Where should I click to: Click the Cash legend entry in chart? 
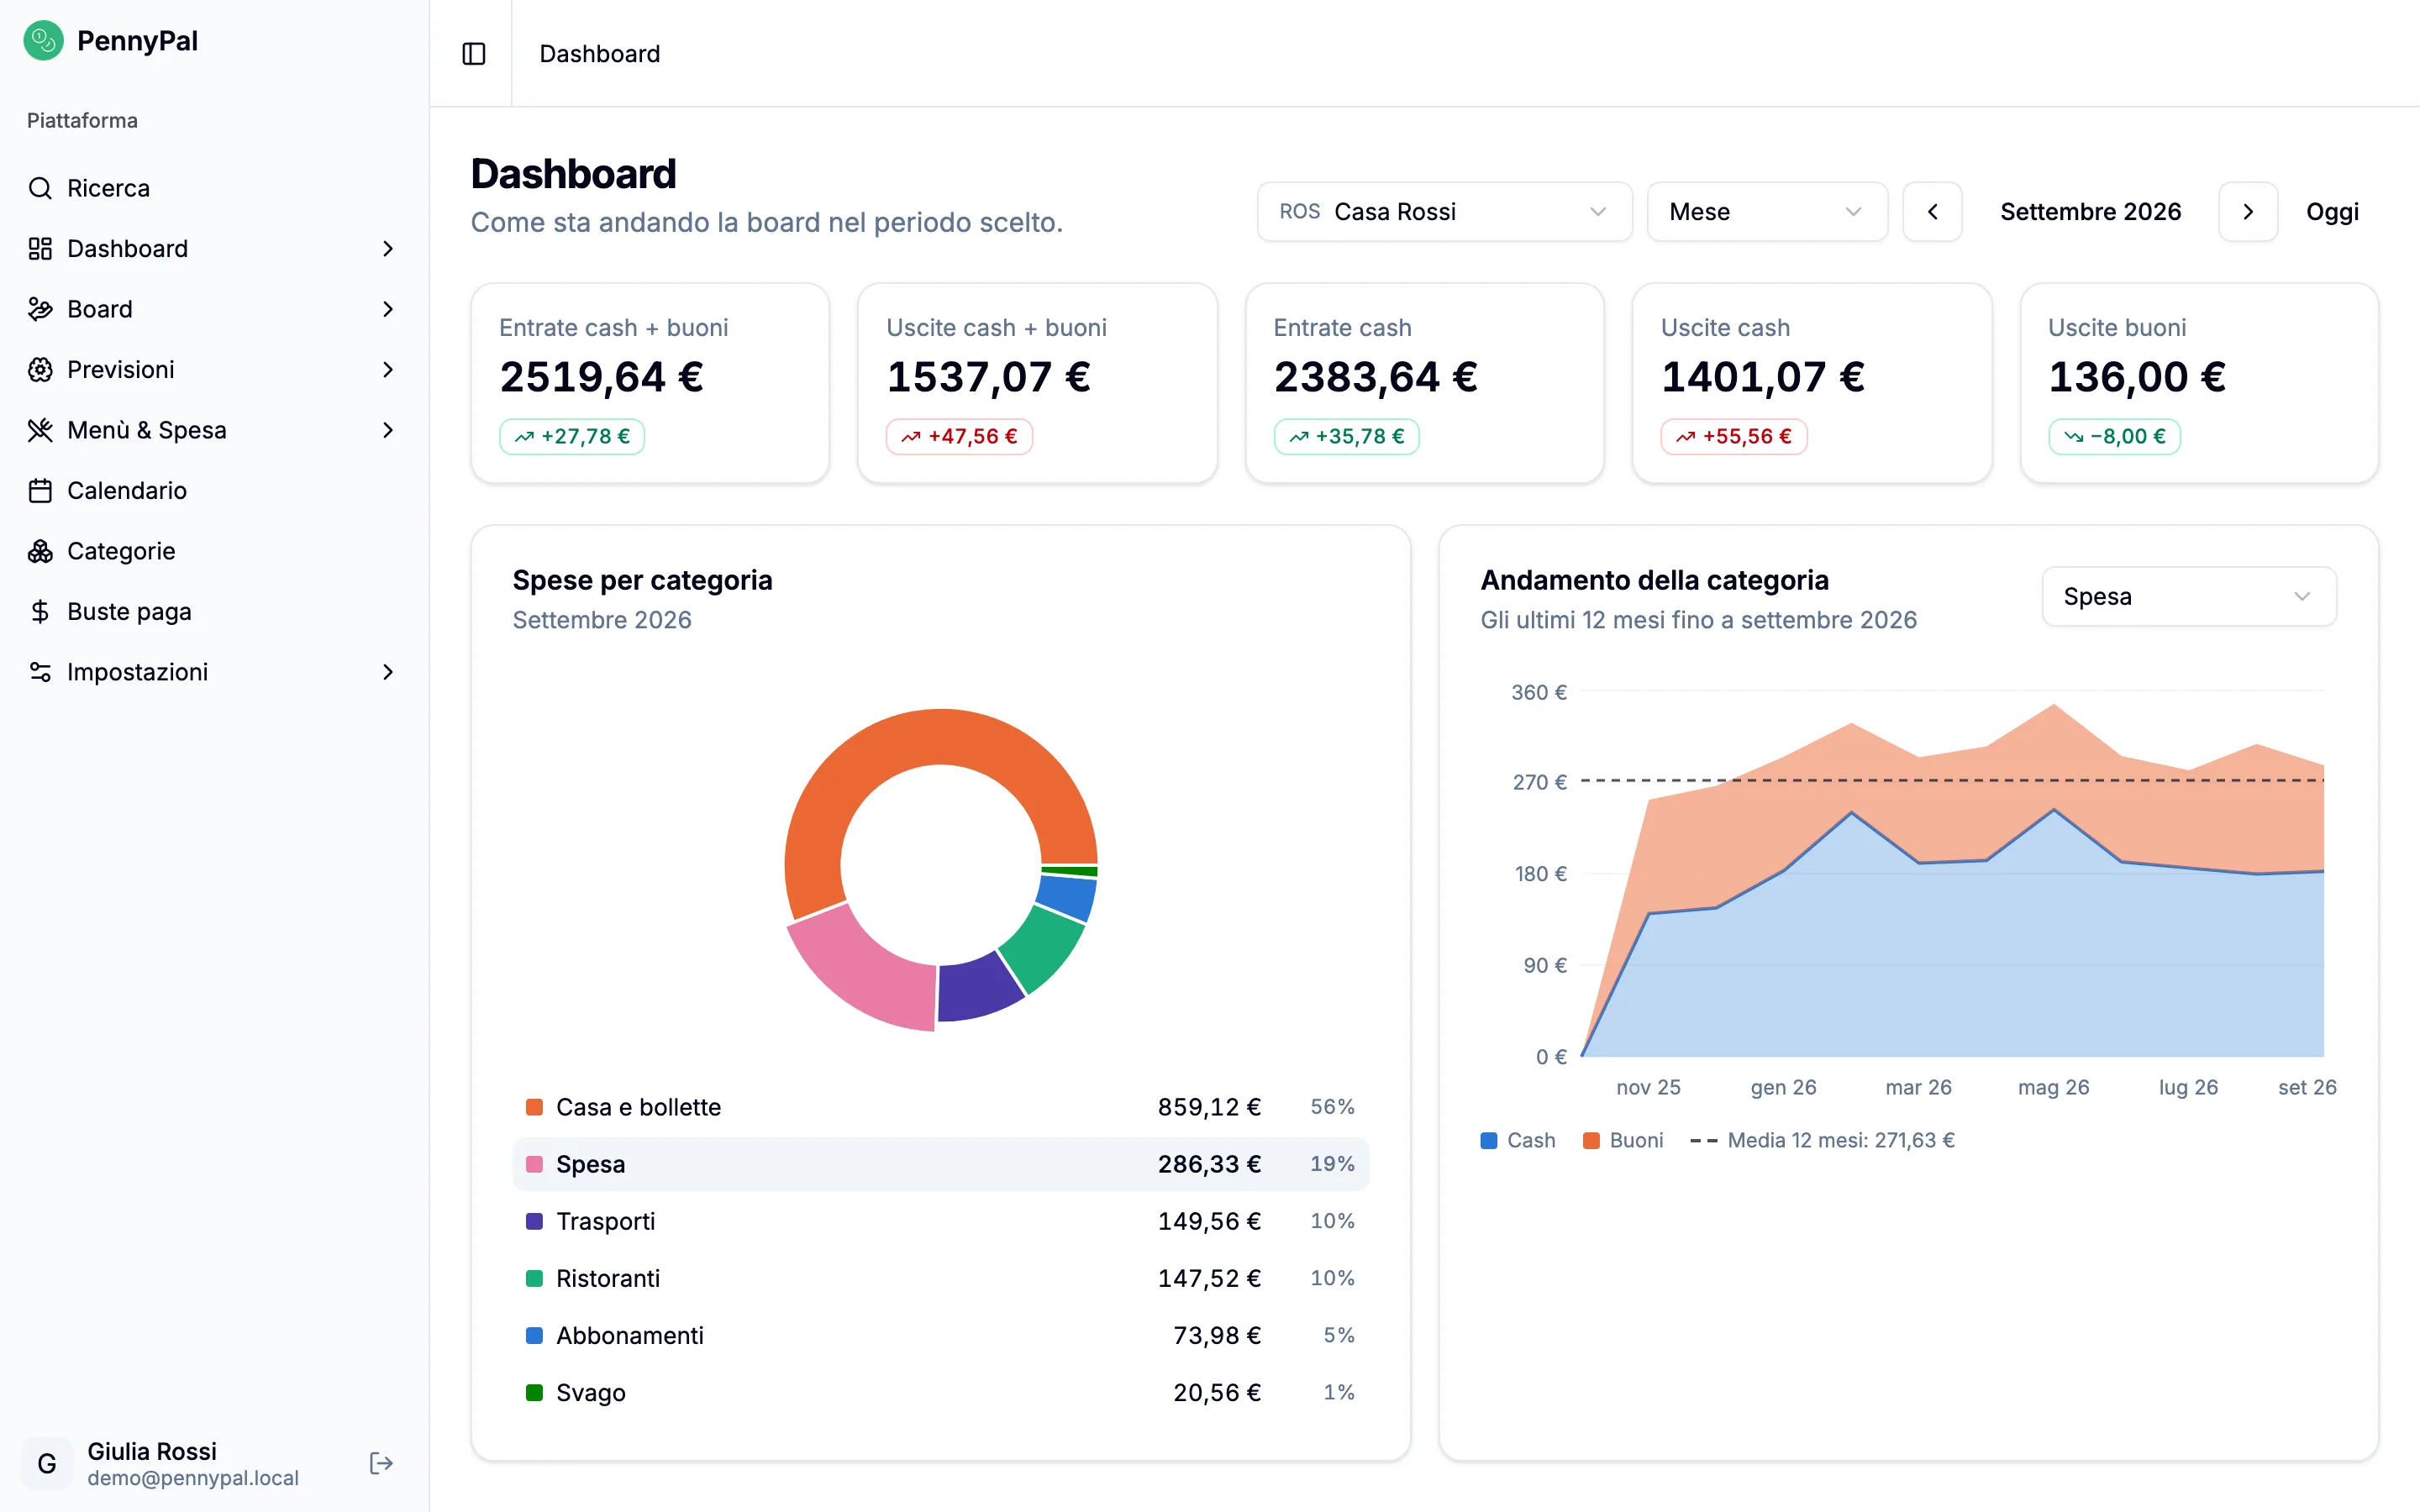tap(1518, 1140)
